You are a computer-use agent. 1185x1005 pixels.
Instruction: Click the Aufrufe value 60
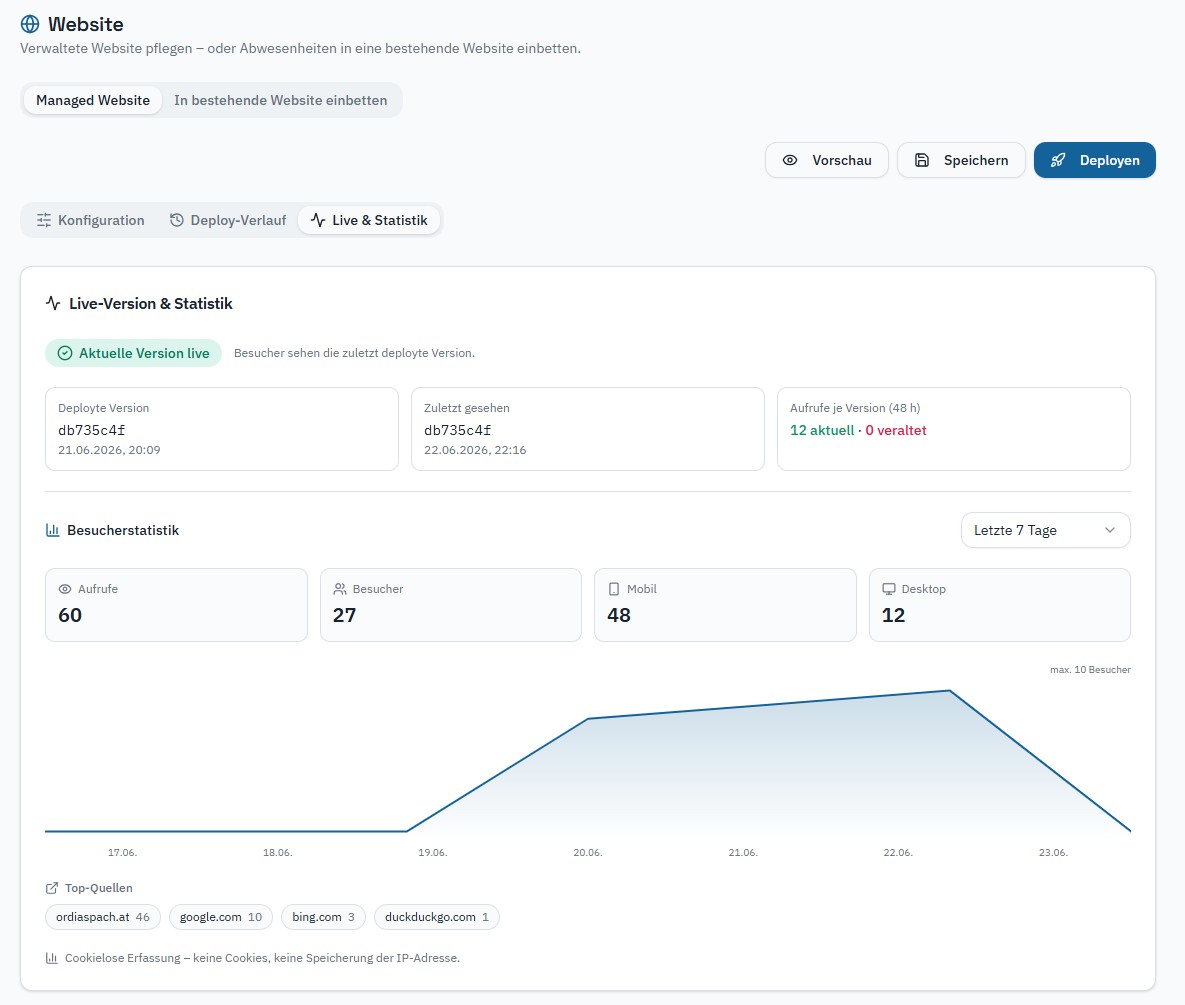click(x=70, y=615)
